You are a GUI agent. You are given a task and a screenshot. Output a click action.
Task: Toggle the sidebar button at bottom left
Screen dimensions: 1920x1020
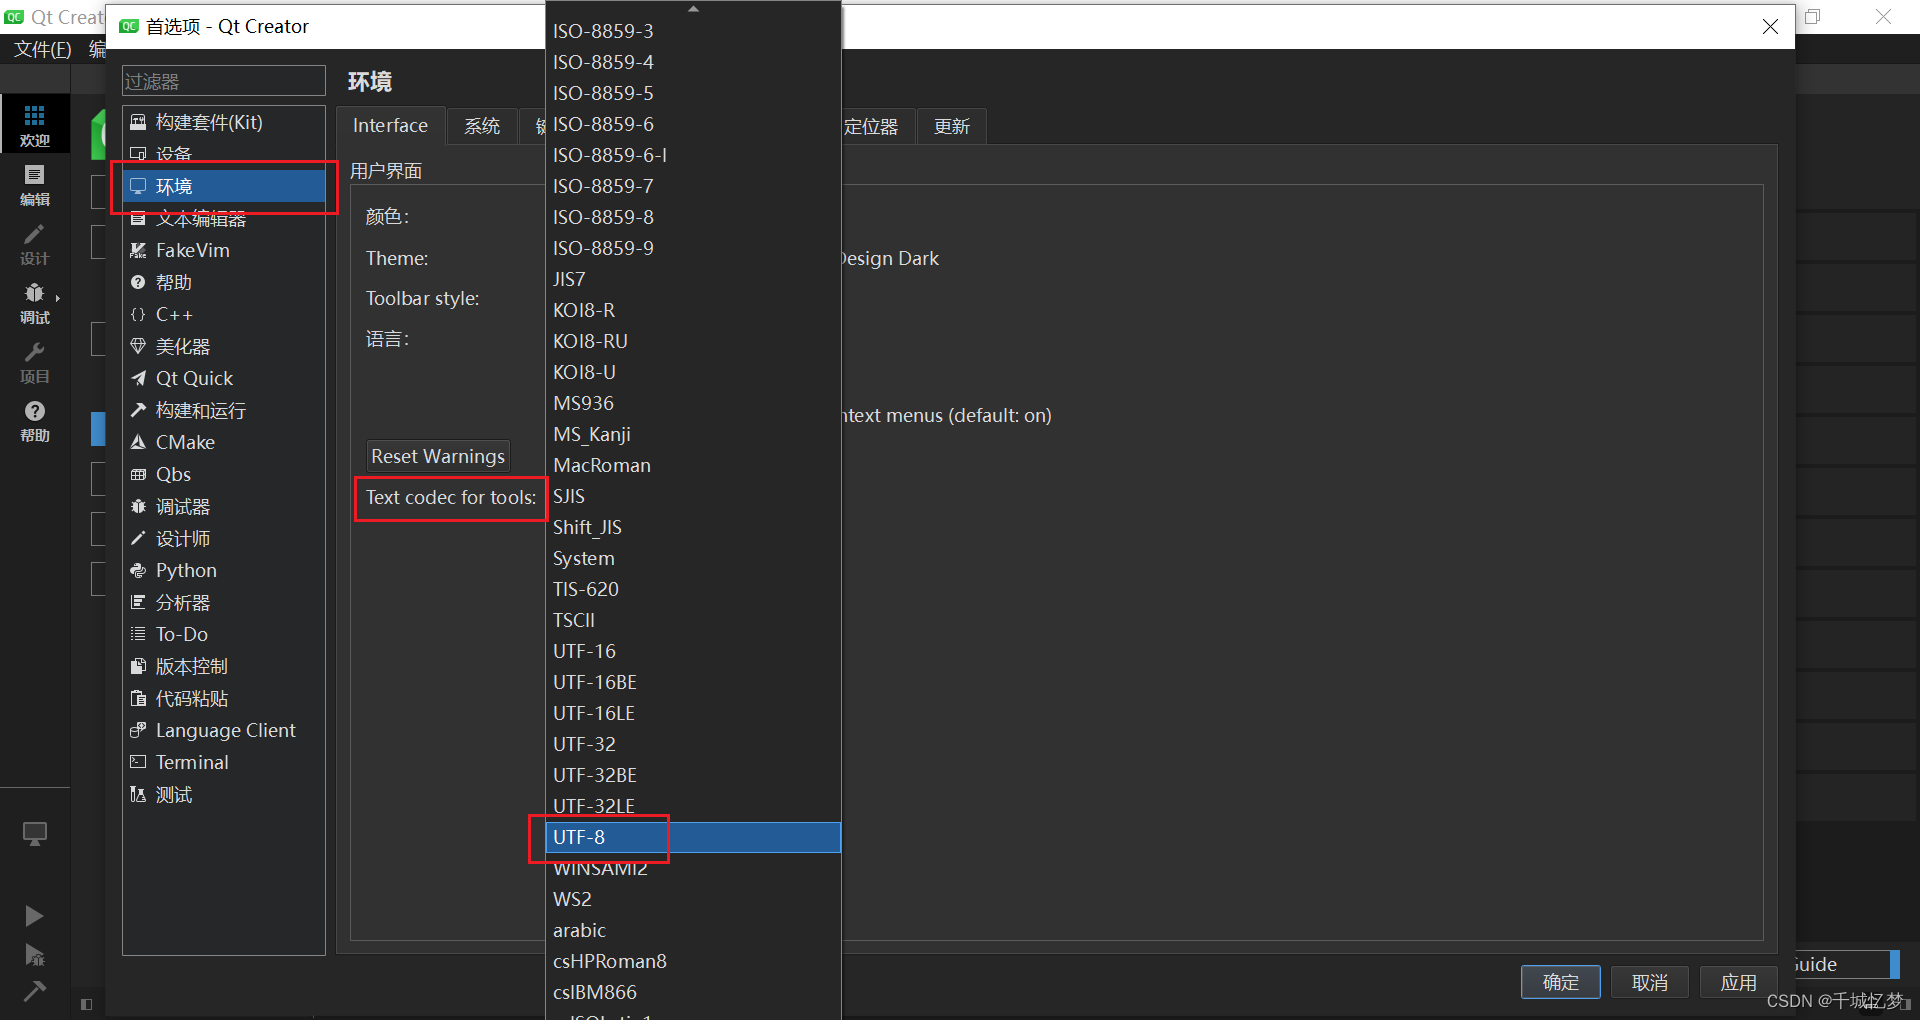click(87, 1004)
